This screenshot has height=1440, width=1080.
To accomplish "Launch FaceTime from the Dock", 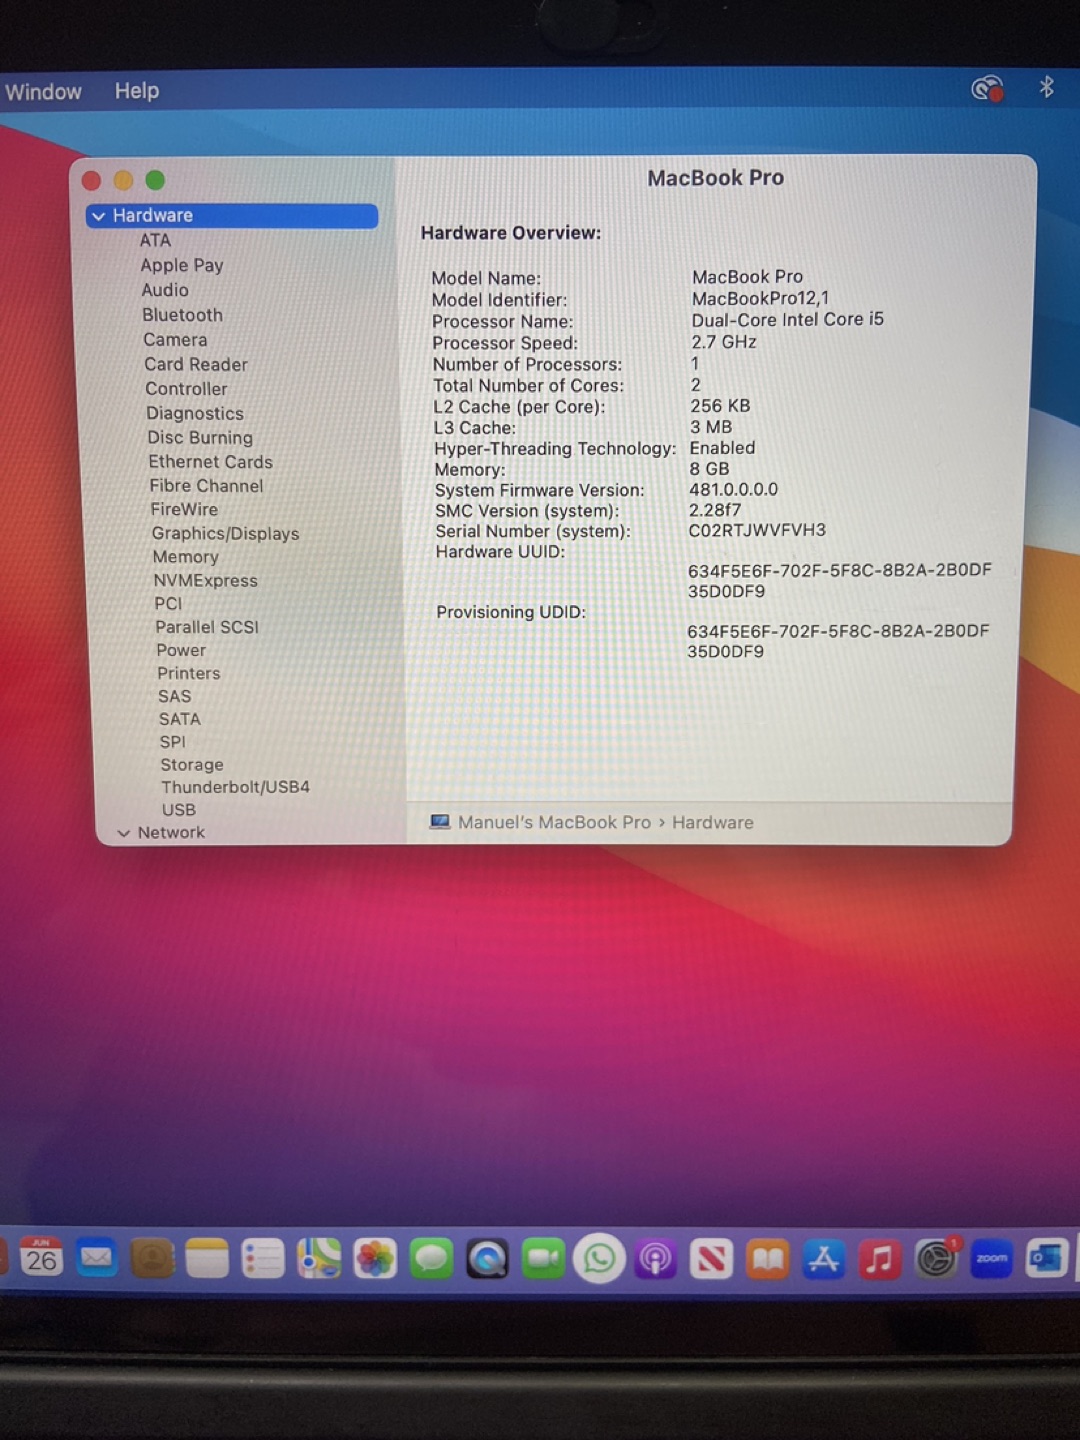I will click(x=543, y=1259).
